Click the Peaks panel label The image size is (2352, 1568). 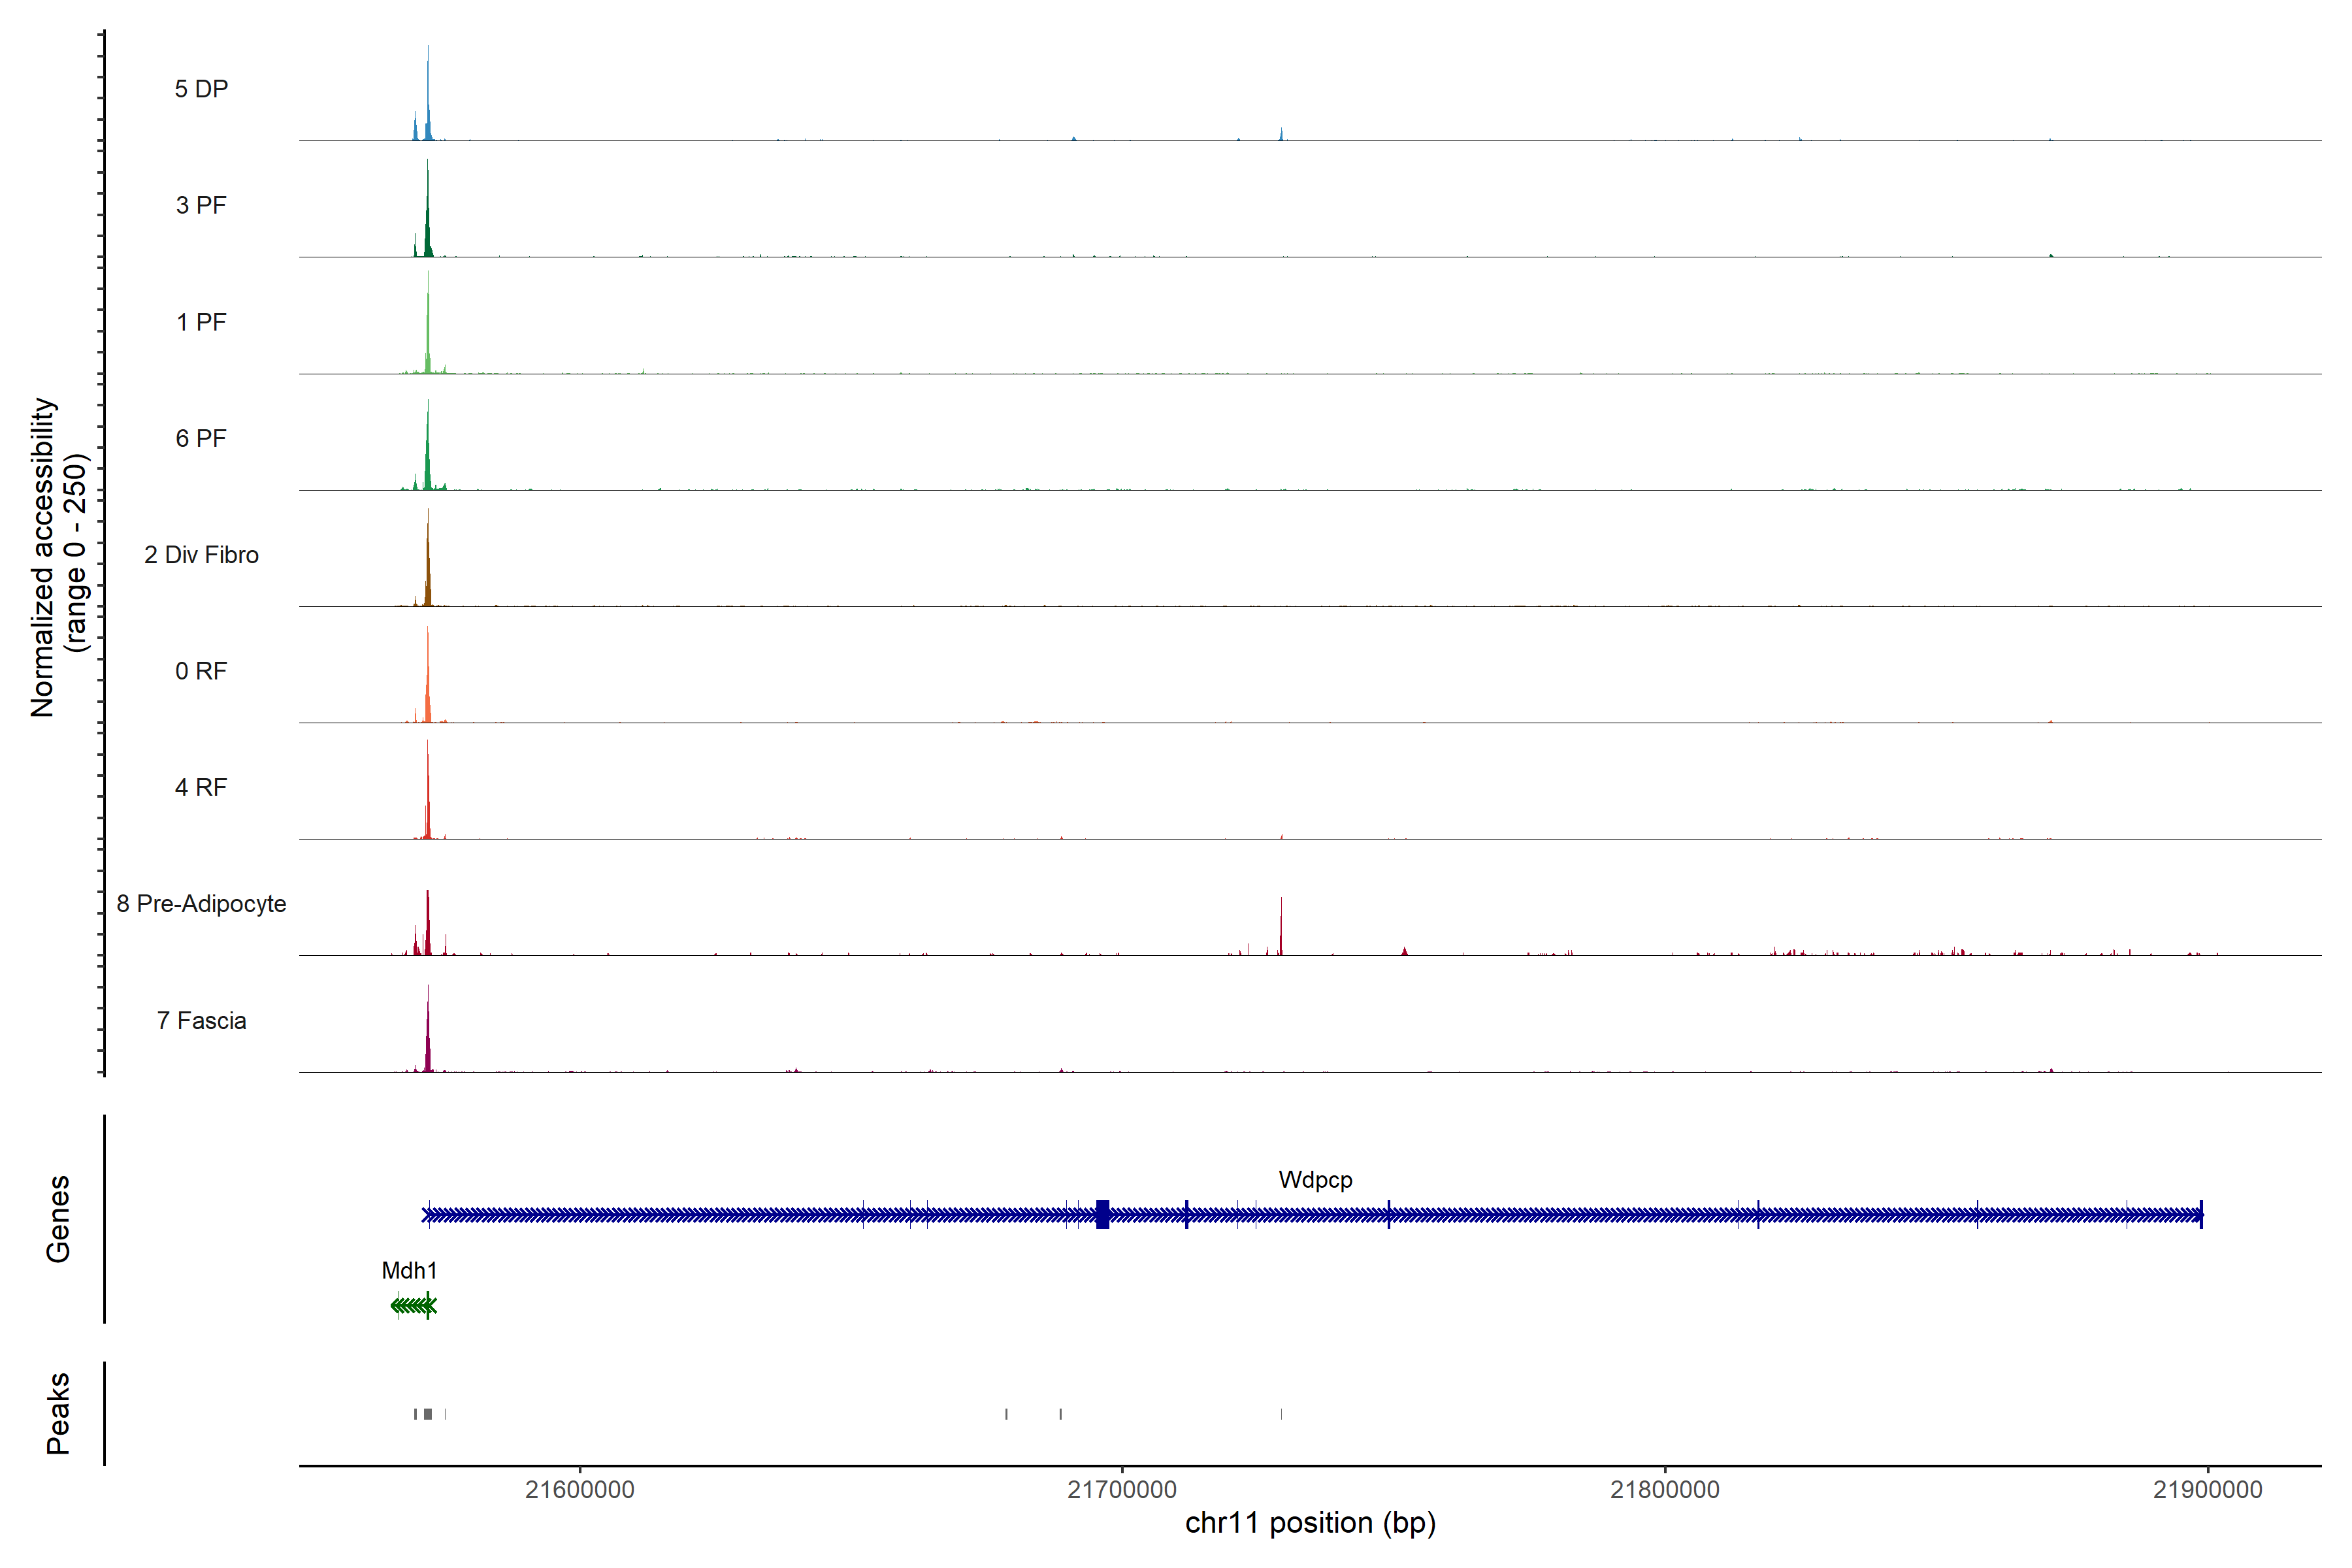coord(58,1412)
